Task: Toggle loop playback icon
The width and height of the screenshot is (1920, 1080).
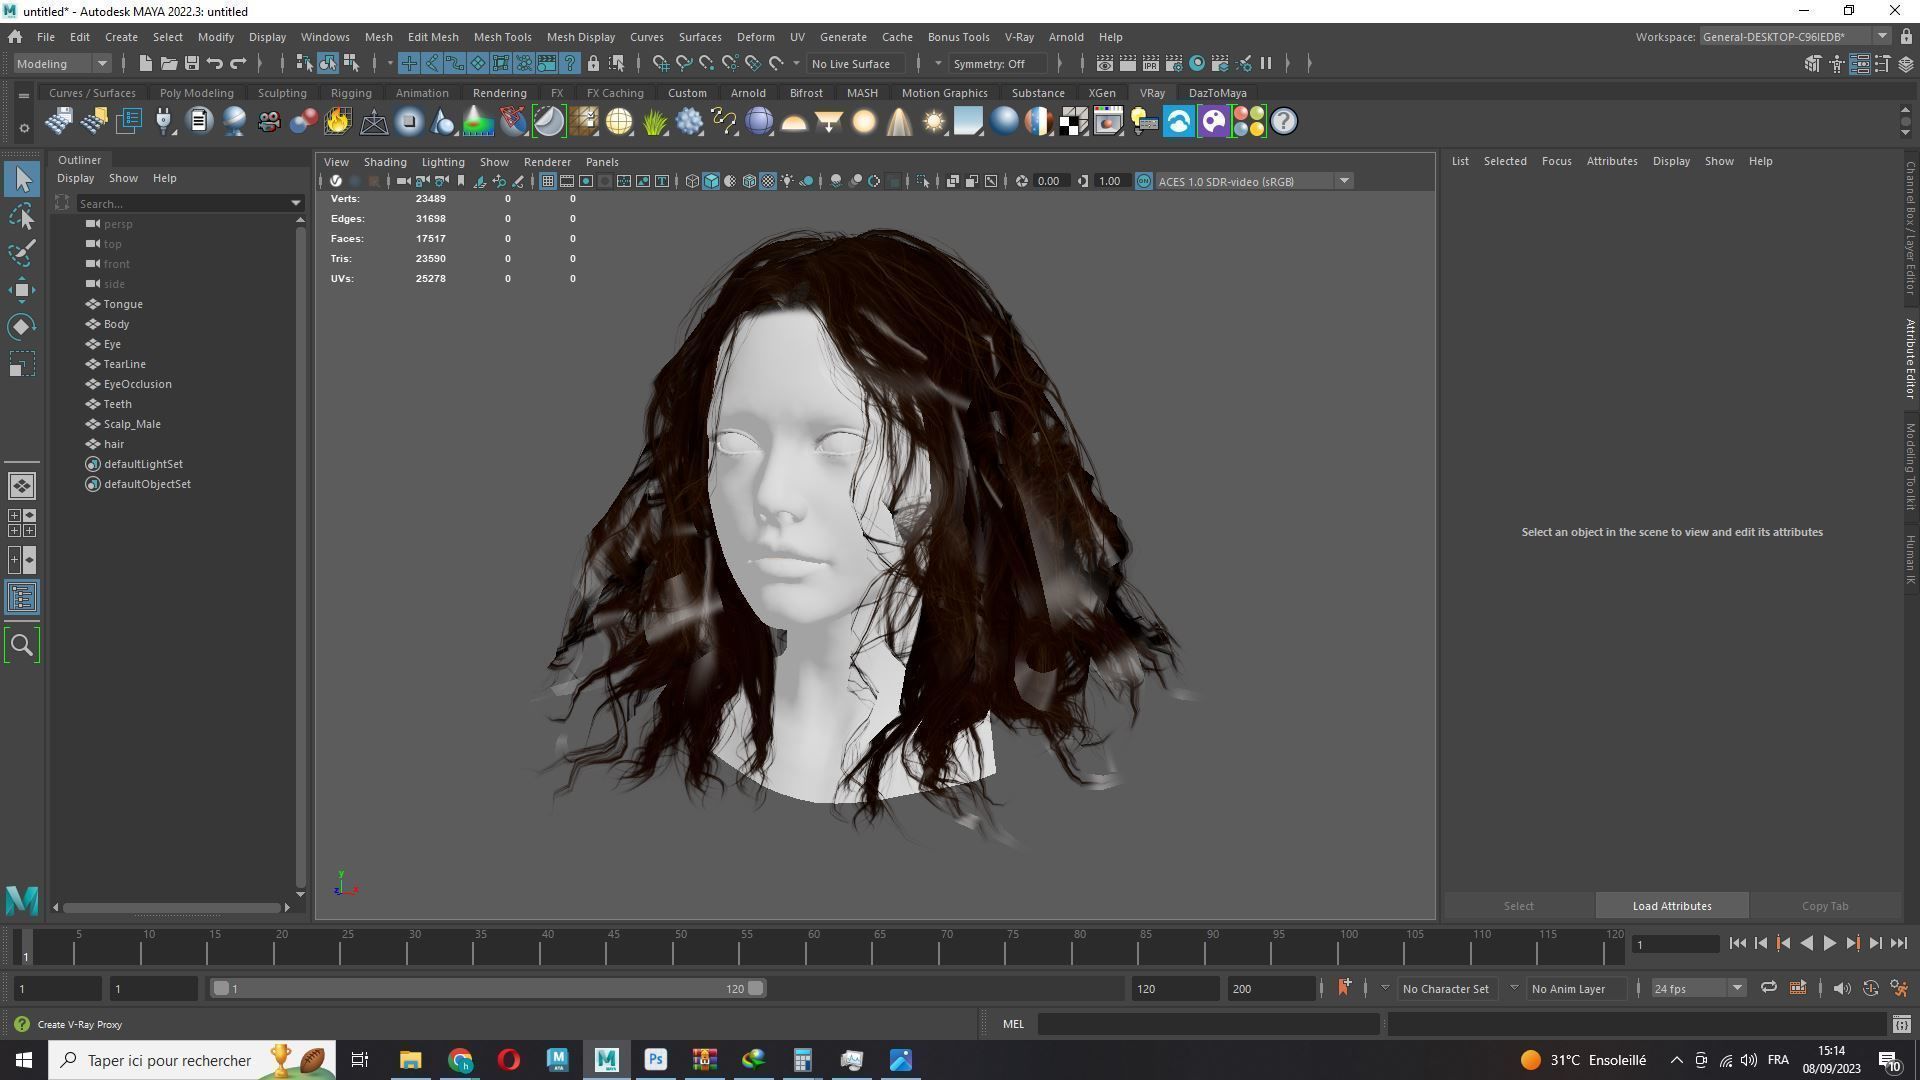Action: 1768,988
